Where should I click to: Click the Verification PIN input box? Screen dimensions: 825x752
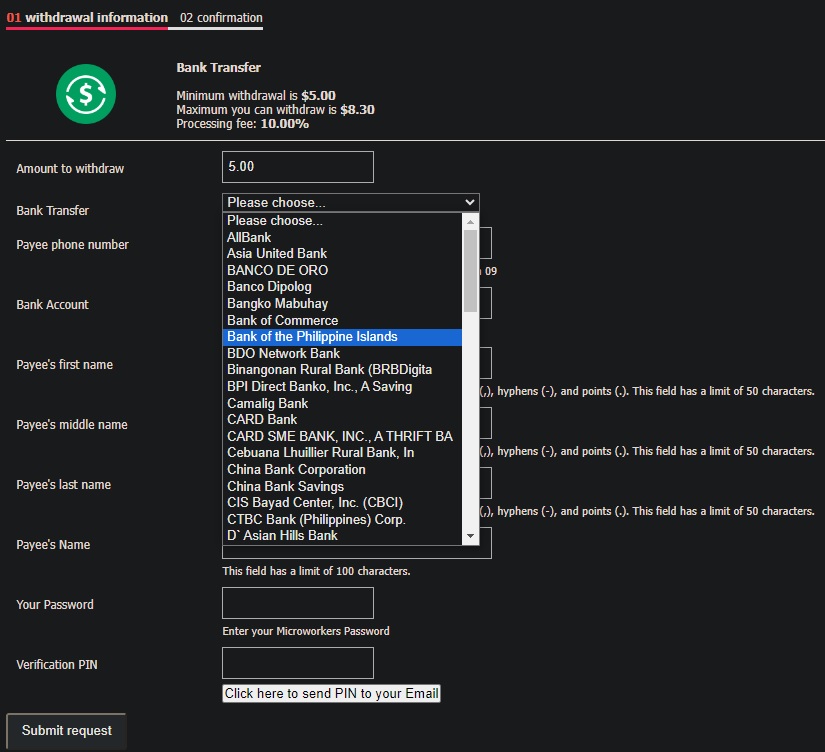tap(298, 663)
